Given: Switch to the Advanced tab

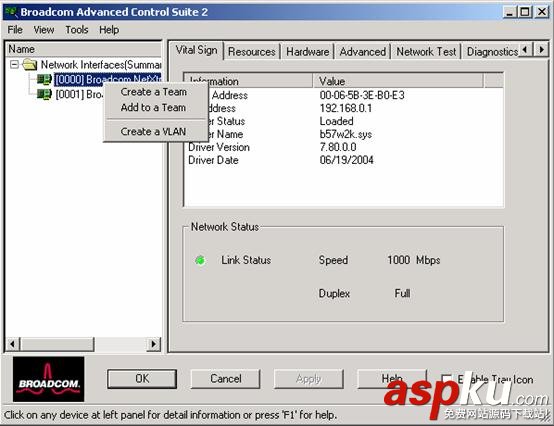Looking at the screenshot, I should click(x=363, y=52).
